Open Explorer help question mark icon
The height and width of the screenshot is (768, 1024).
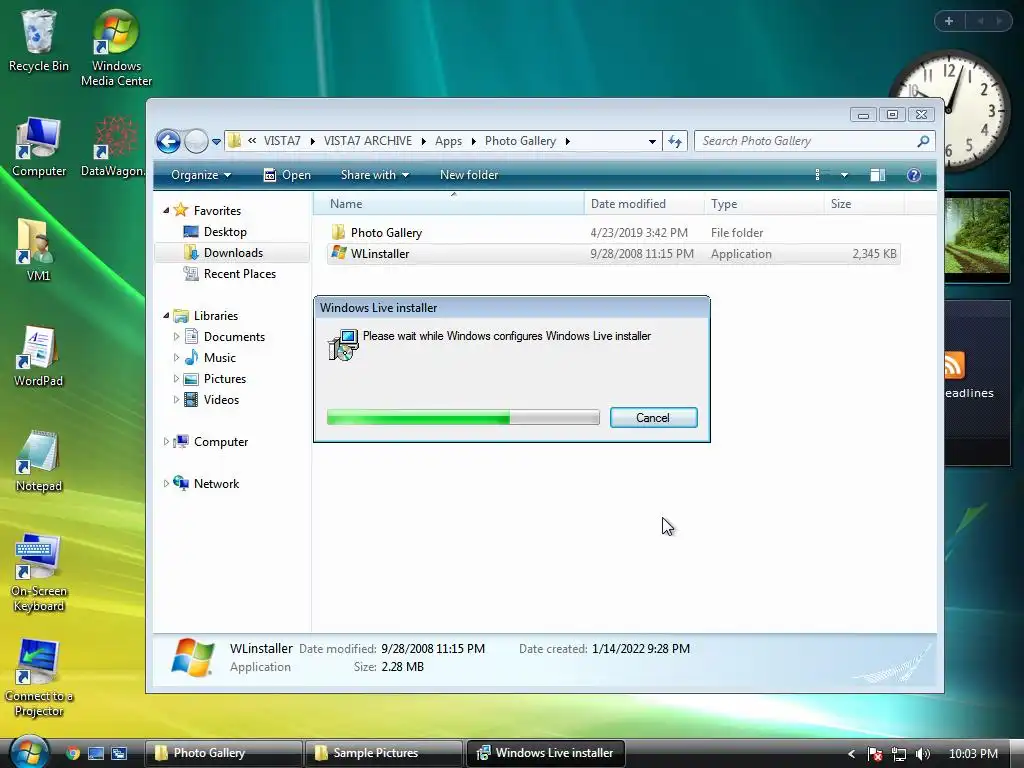(914, 175)
